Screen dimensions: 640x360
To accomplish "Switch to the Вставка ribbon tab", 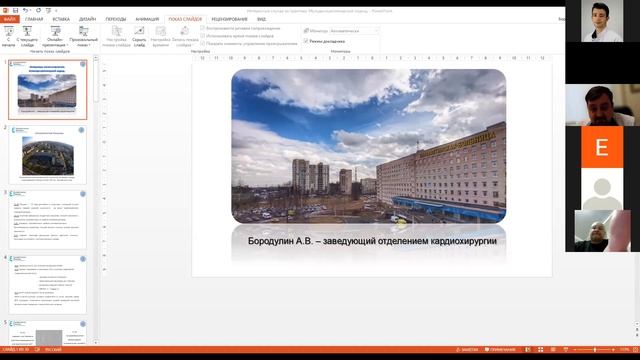I will 61,19.
